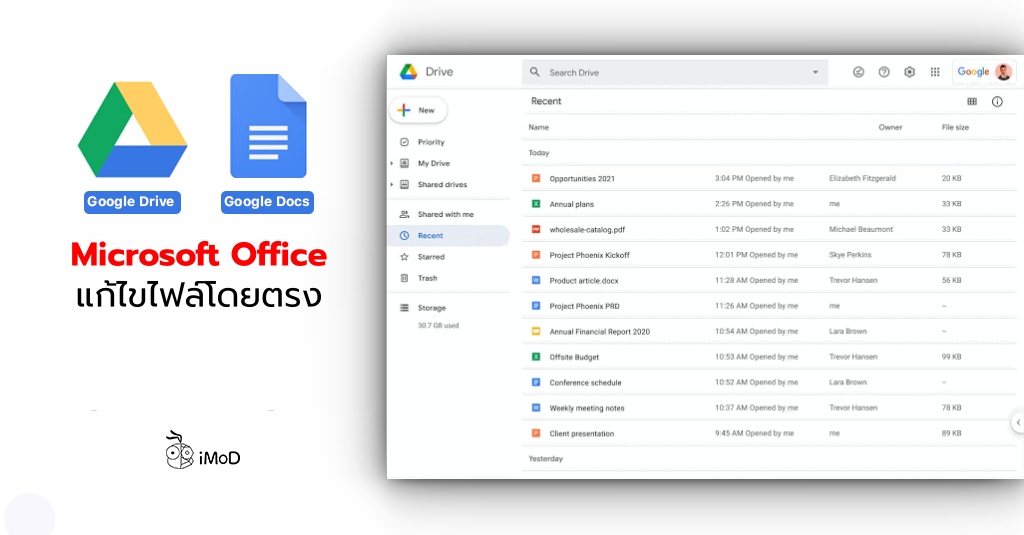This screenshot has width=1024, height=535.
Task: Select Offsite Budget file
Action: click(x=769, y=357)
